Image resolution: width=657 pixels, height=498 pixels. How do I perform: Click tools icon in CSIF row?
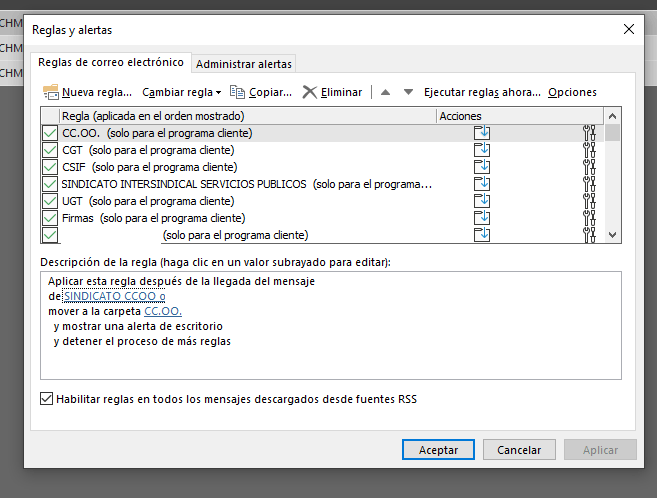(589, 167)
